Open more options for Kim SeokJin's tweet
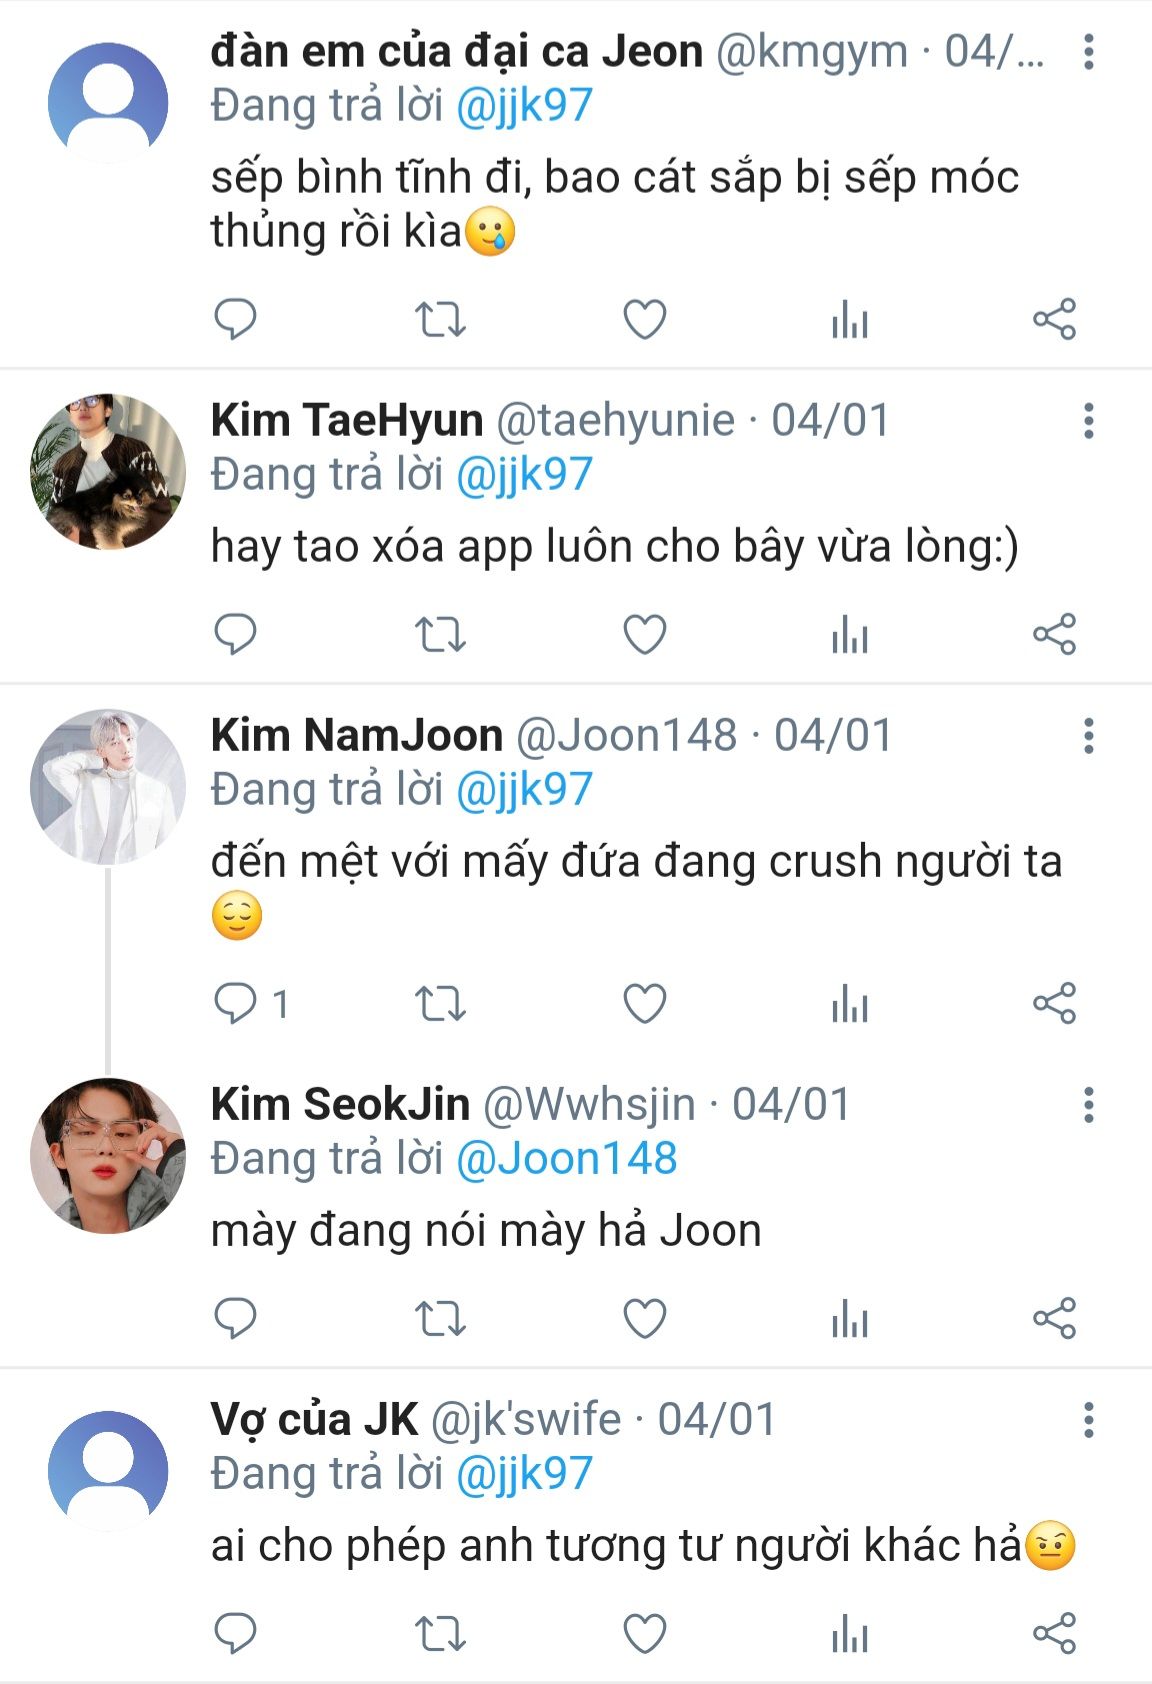1152x1684 pixels. [x=1088, y=1105]
